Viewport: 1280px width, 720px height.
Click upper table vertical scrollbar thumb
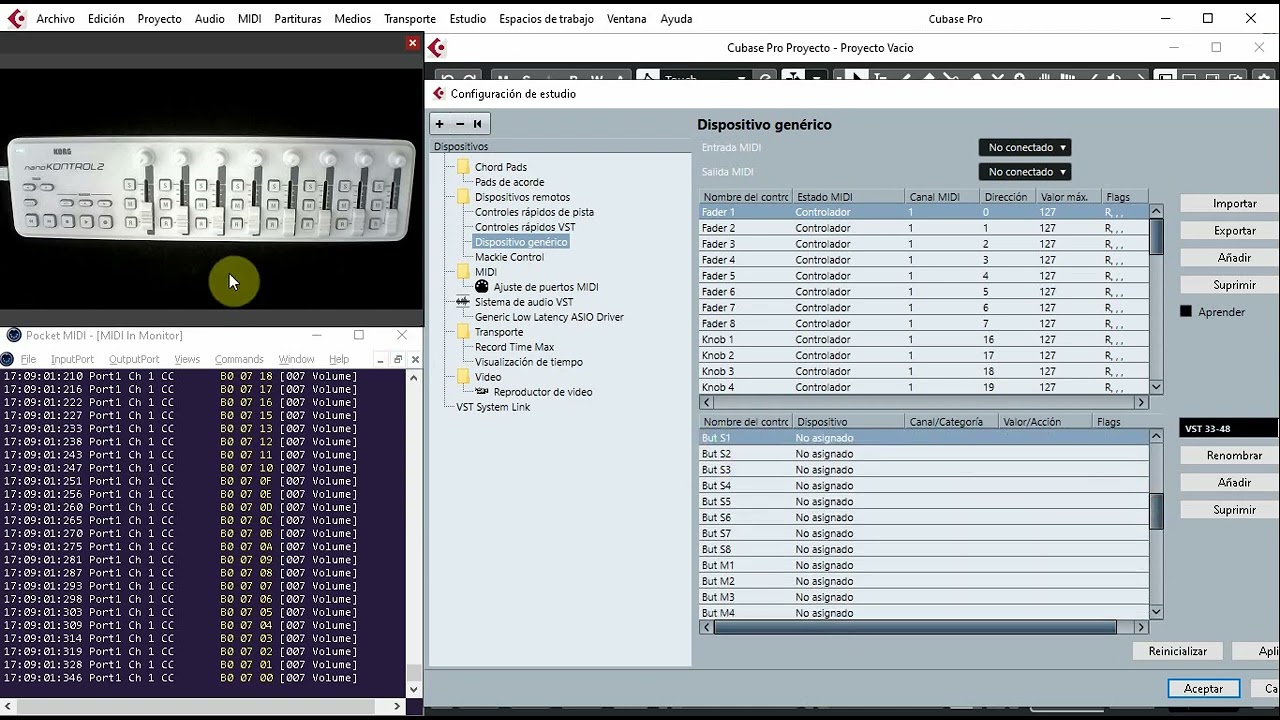pyautogui.click(x=1156, y=236)
